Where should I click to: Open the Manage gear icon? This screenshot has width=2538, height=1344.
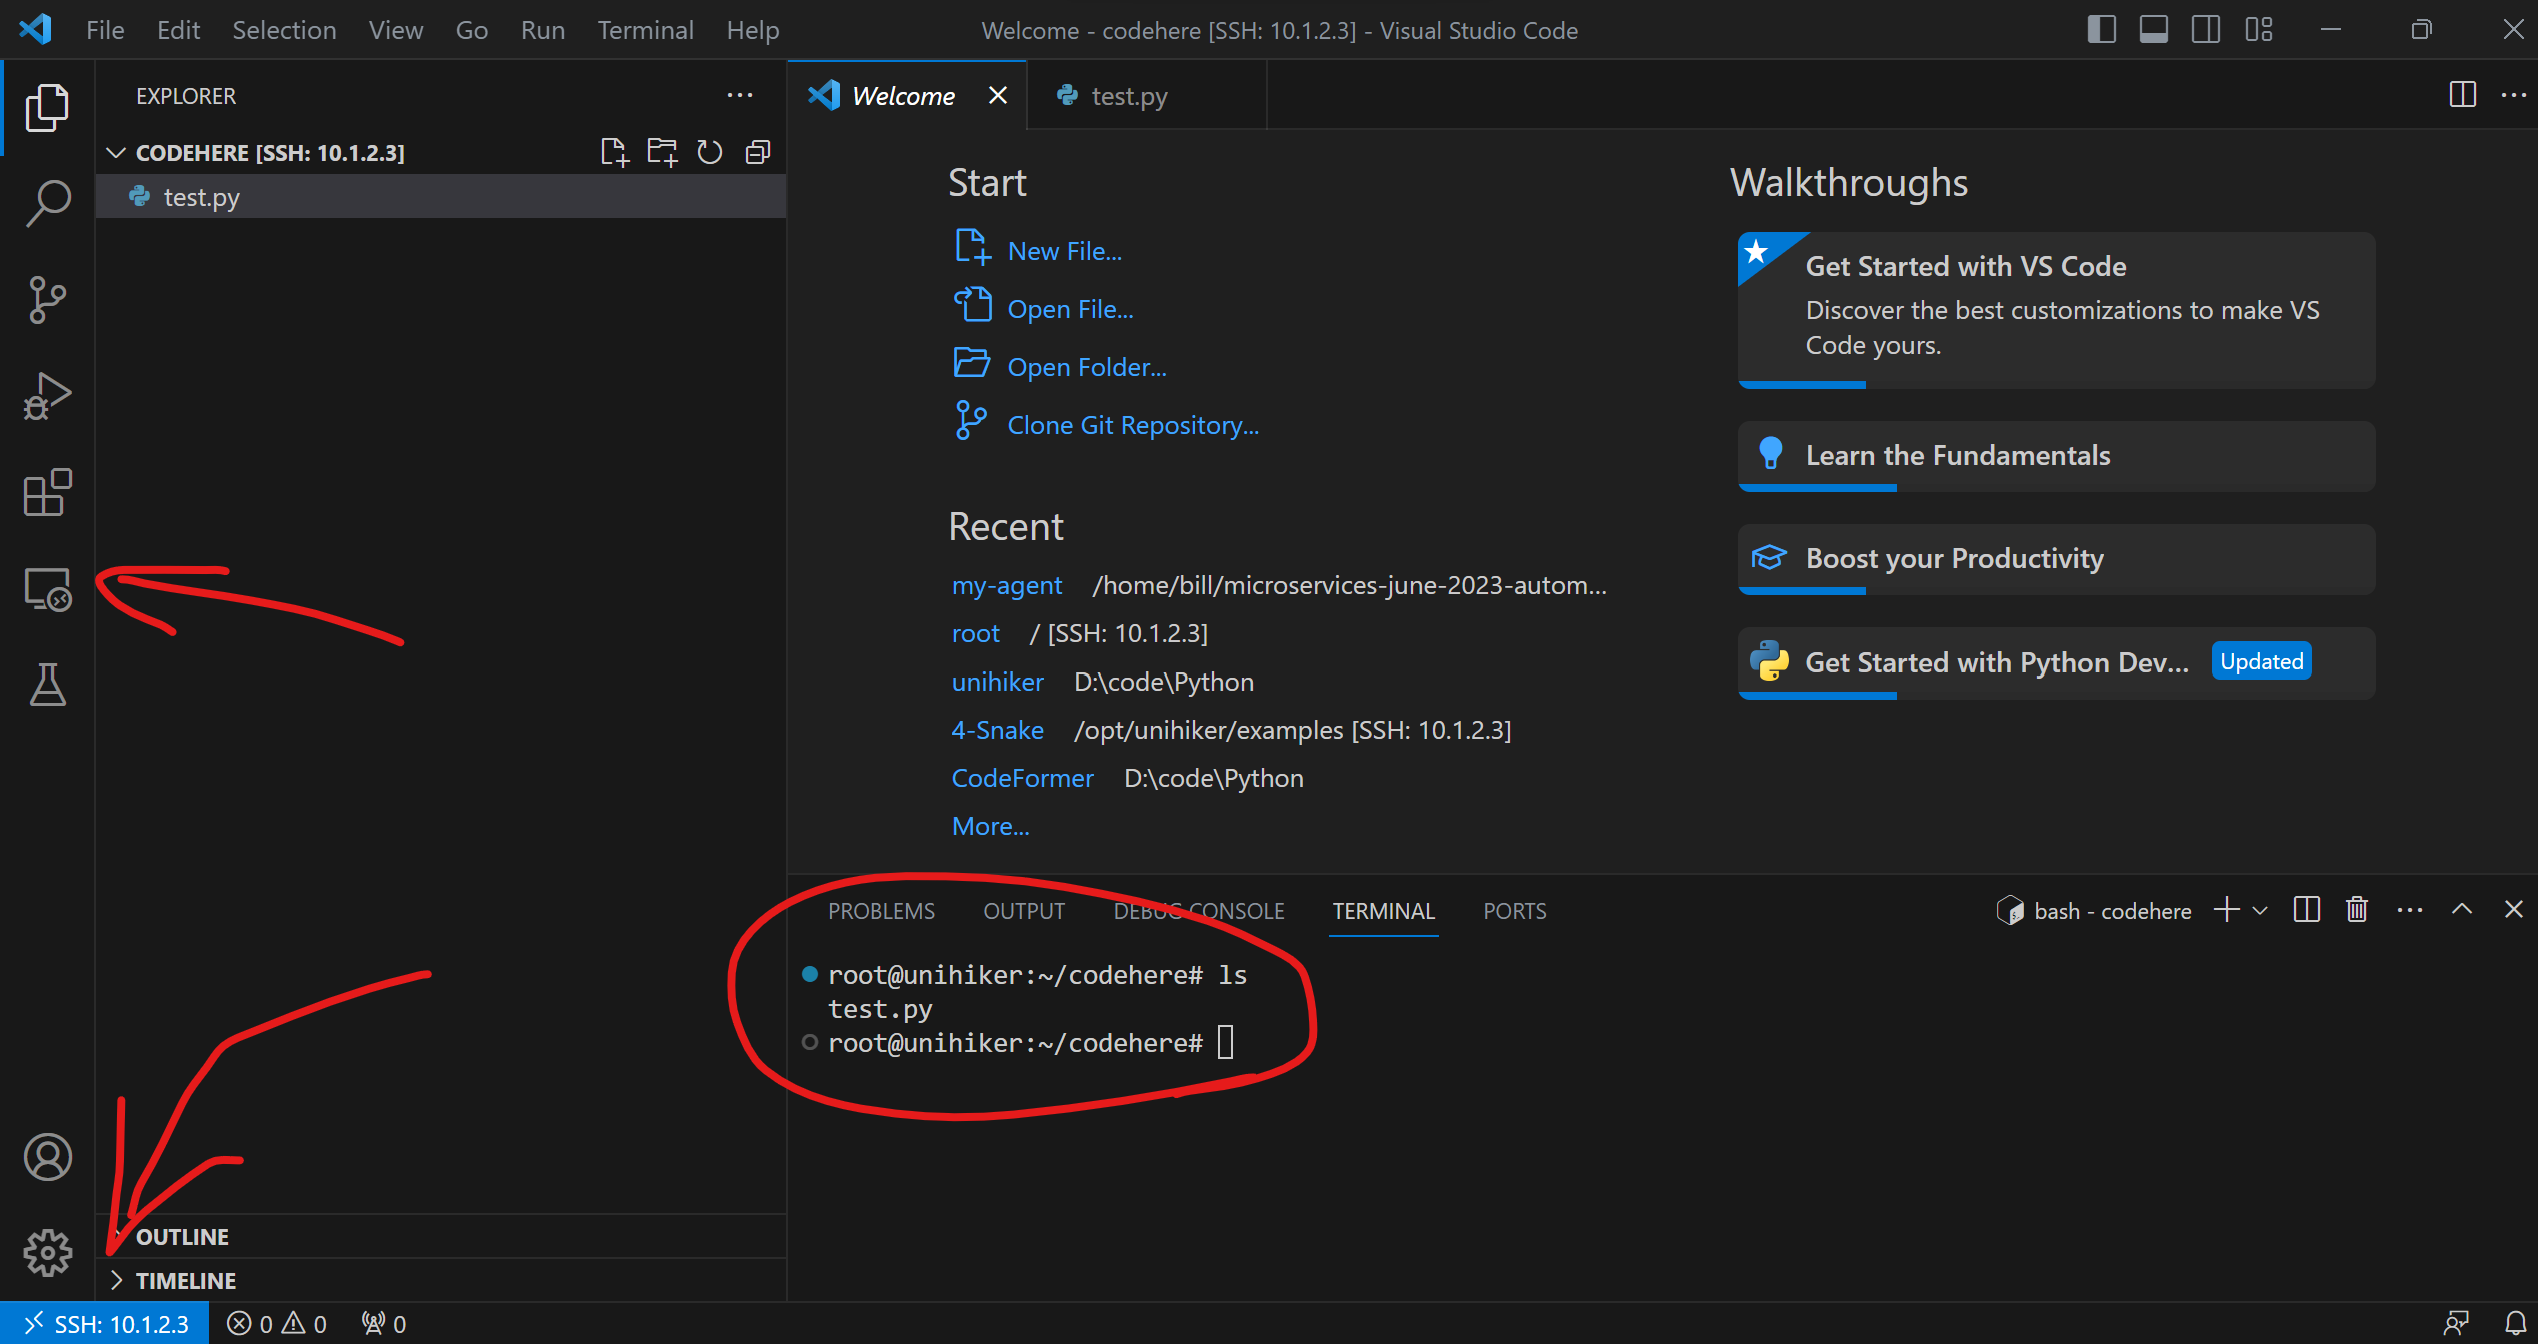[47, 1253]
